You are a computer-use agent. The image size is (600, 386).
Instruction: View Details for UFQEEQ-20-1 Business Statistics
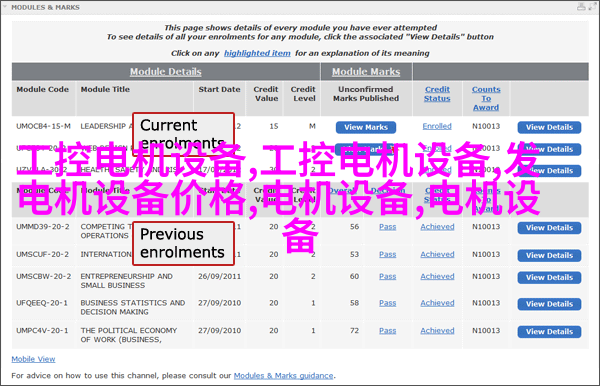pos(549,304)
